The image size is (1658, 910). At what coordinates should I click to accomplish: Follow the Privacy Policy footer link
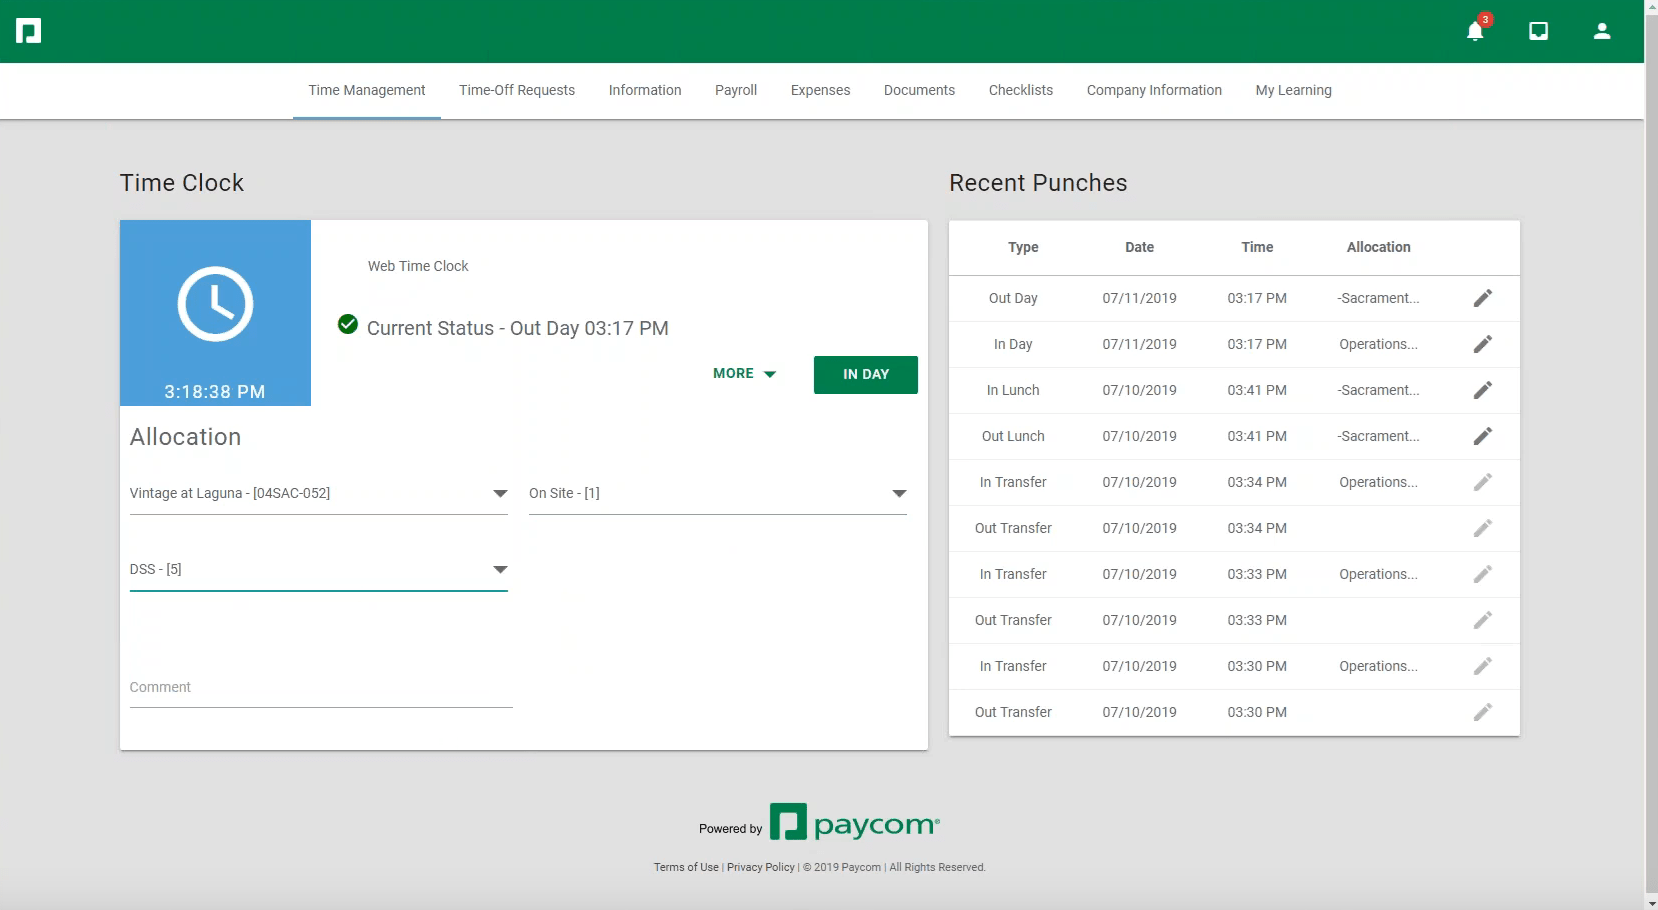point(760,867)
